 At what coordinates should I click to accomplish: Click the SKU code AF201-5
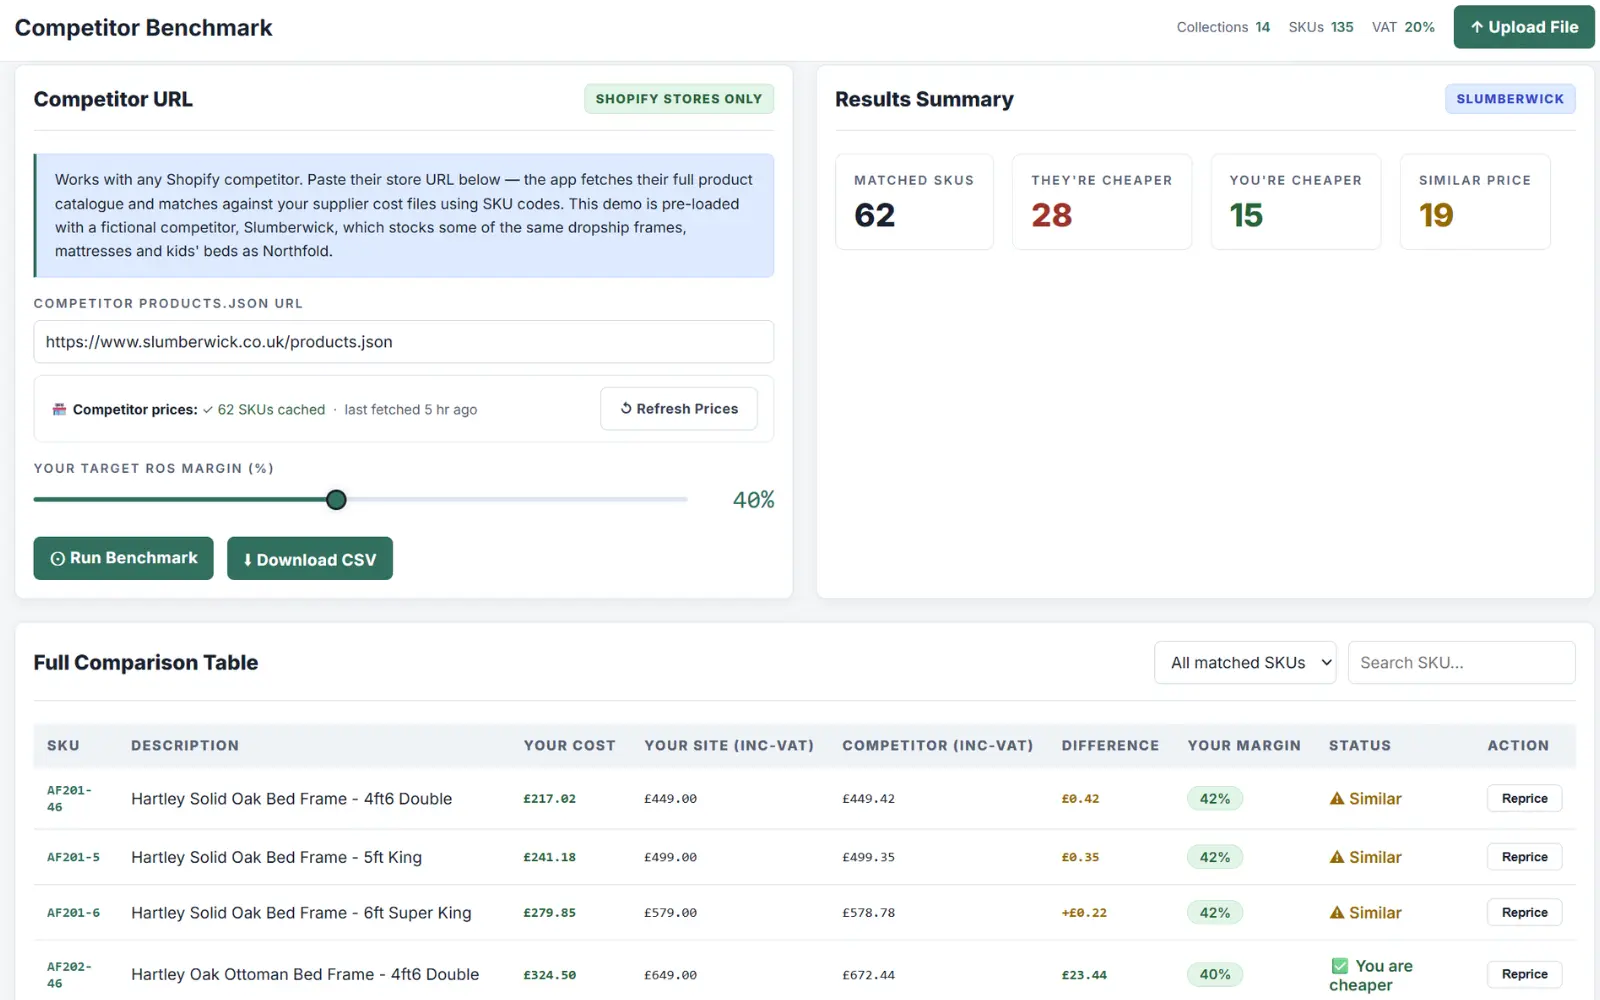click(73, 857)
